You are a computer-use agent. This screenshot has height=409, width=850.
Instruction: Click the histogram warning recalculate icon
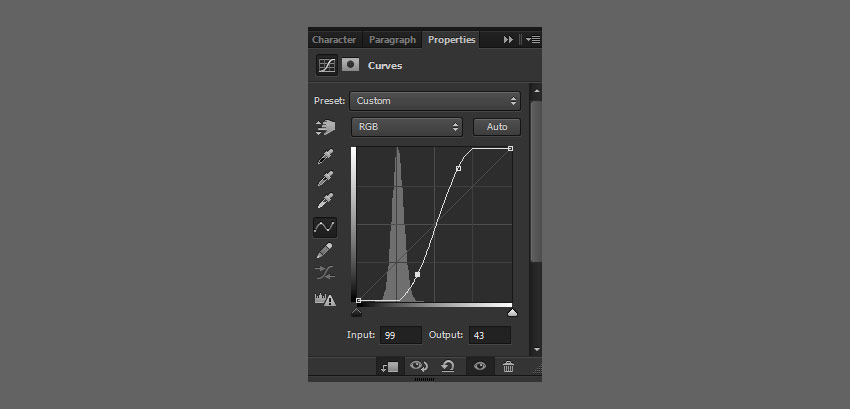click(x=325, y=299)
